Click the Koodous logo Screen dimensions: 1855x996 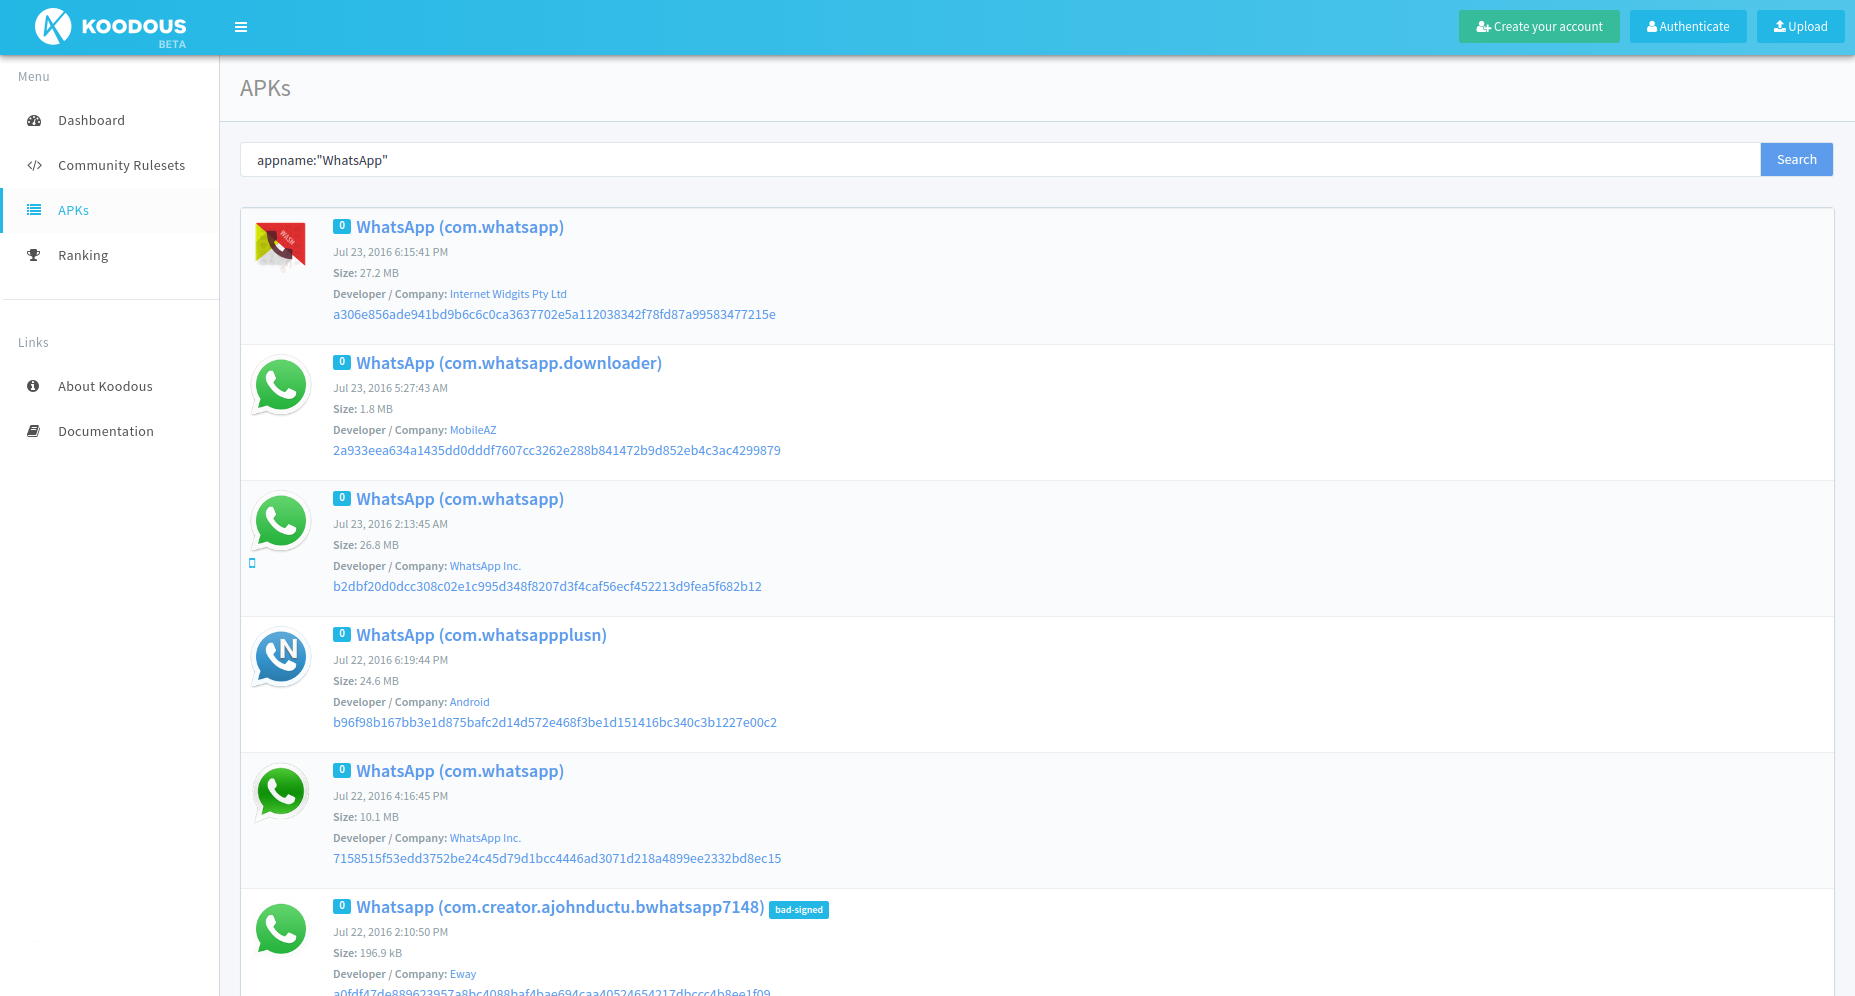[111, 27]
